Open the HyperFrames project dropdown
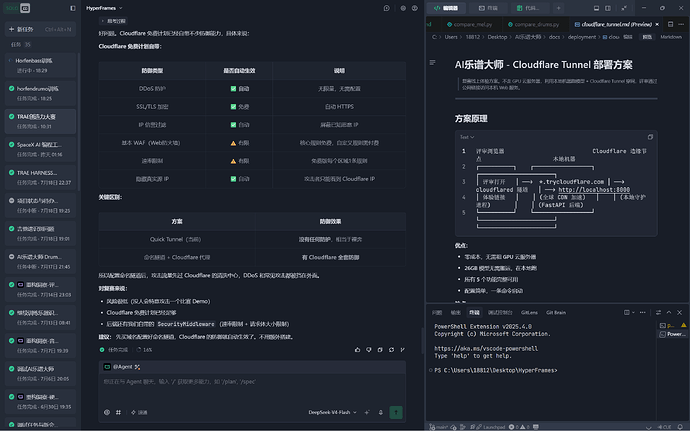The image size is (690, 431). [x=104, y=8]
